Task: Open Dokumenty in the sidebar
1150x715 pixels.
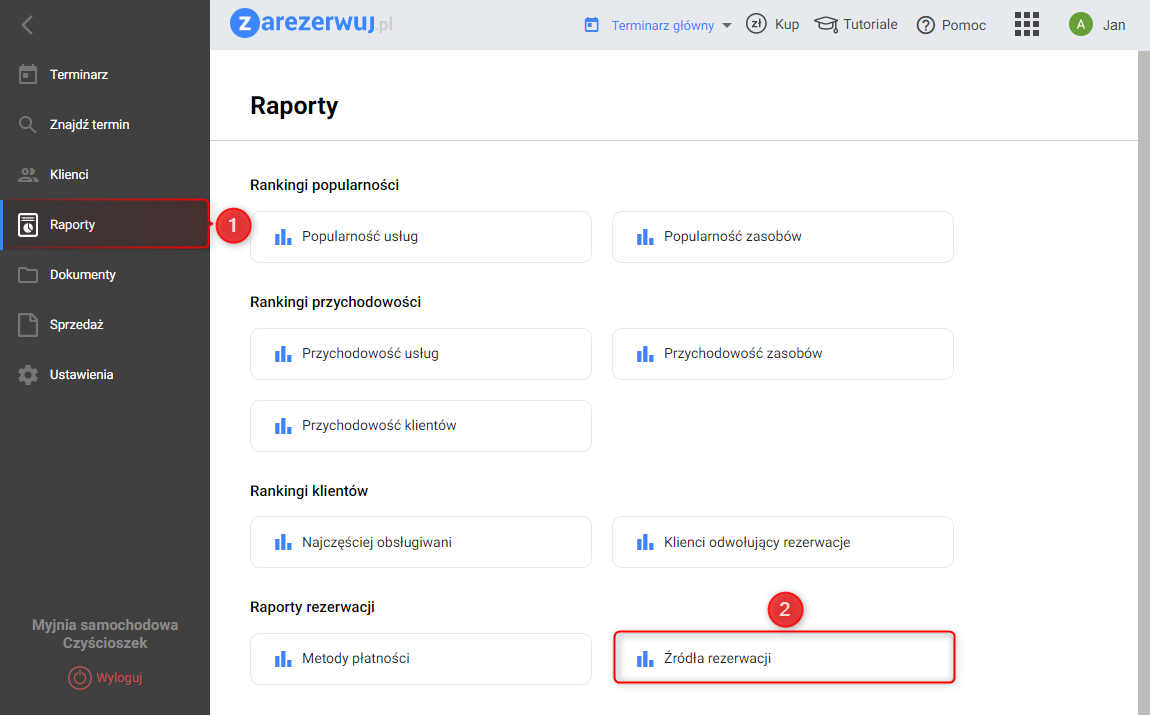Action: [x=105, y=274]
